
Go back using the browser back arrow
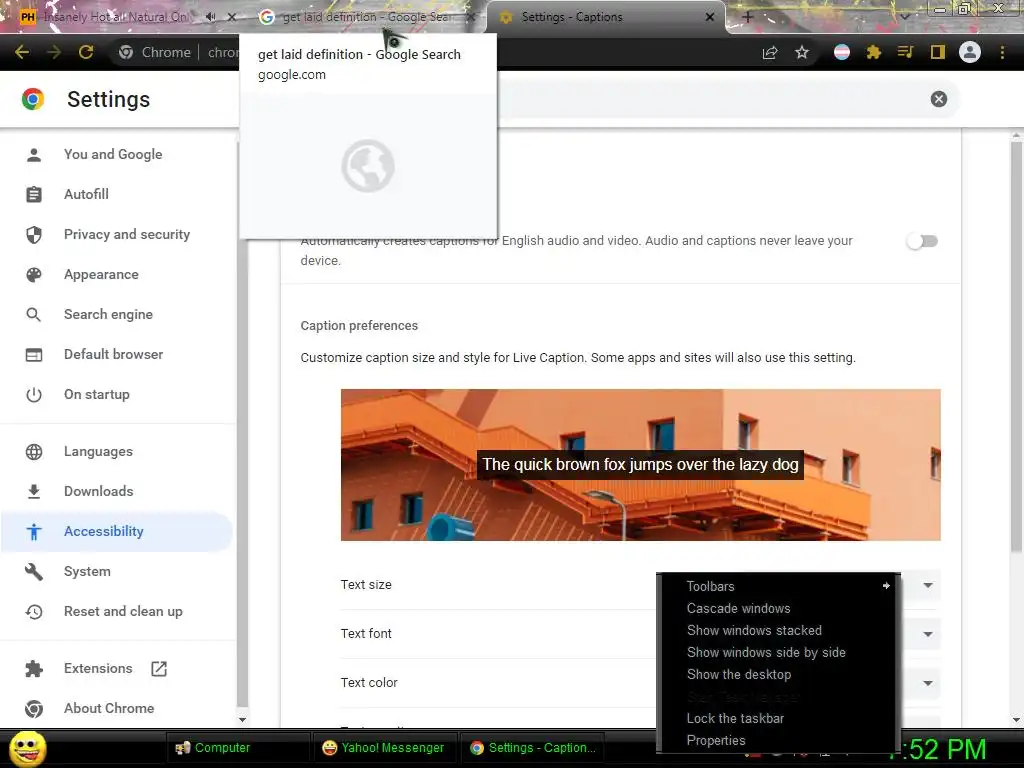(x=22, y=52)
